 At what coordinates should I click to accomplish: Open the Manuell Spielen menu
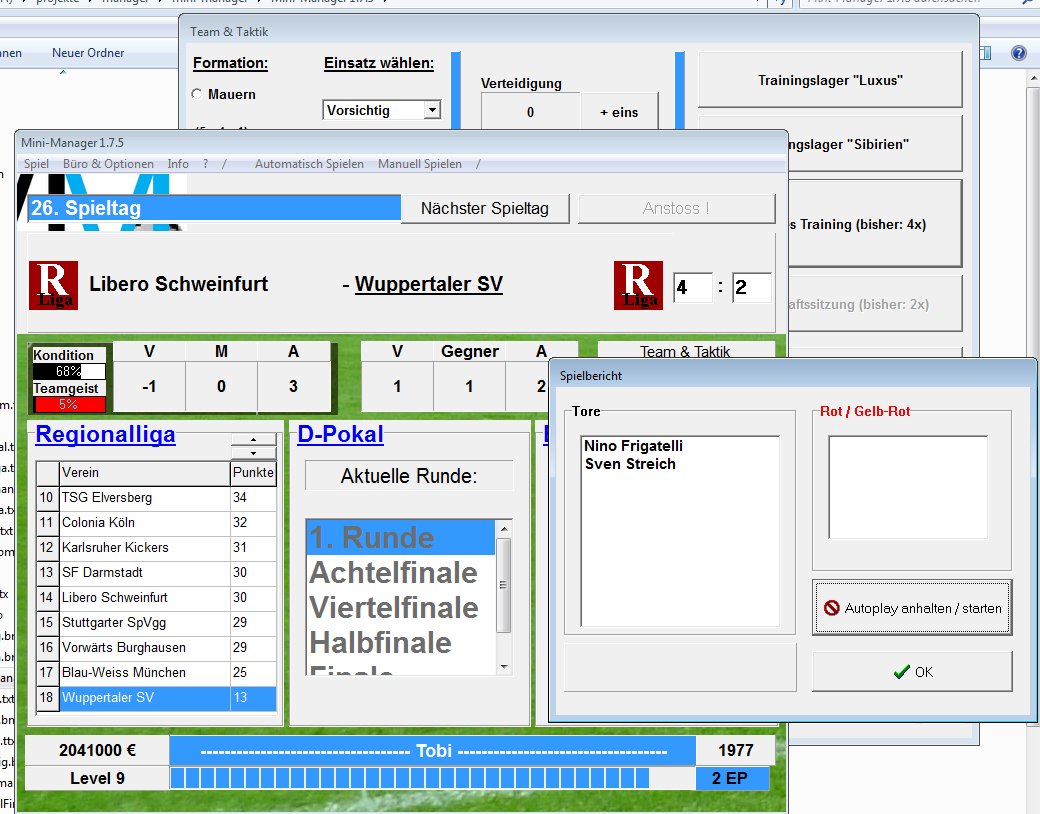click(x=419, y=164)
